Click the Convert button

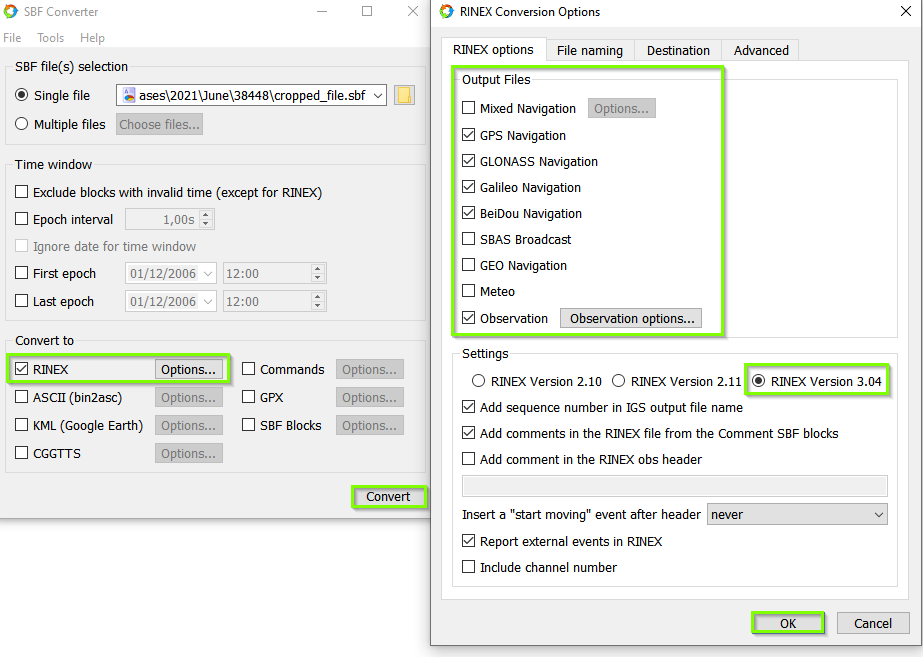pos(389,496)
